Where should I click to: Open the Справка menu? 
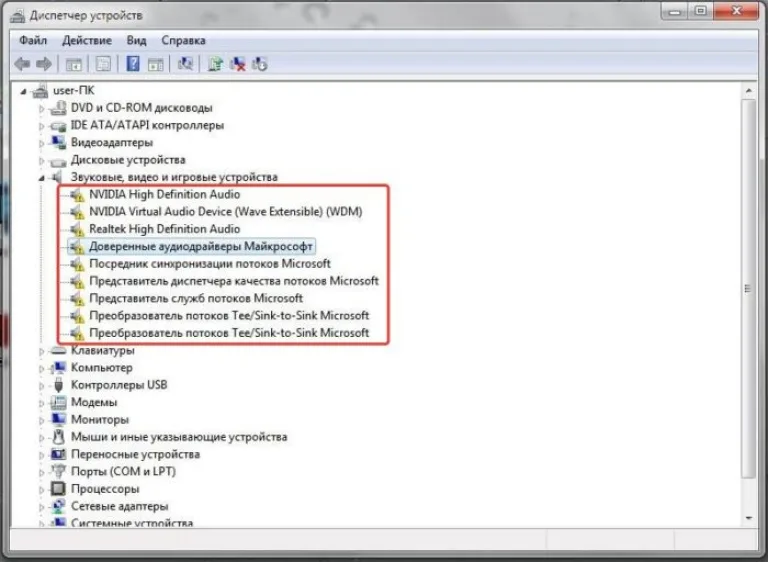point(183,40)
